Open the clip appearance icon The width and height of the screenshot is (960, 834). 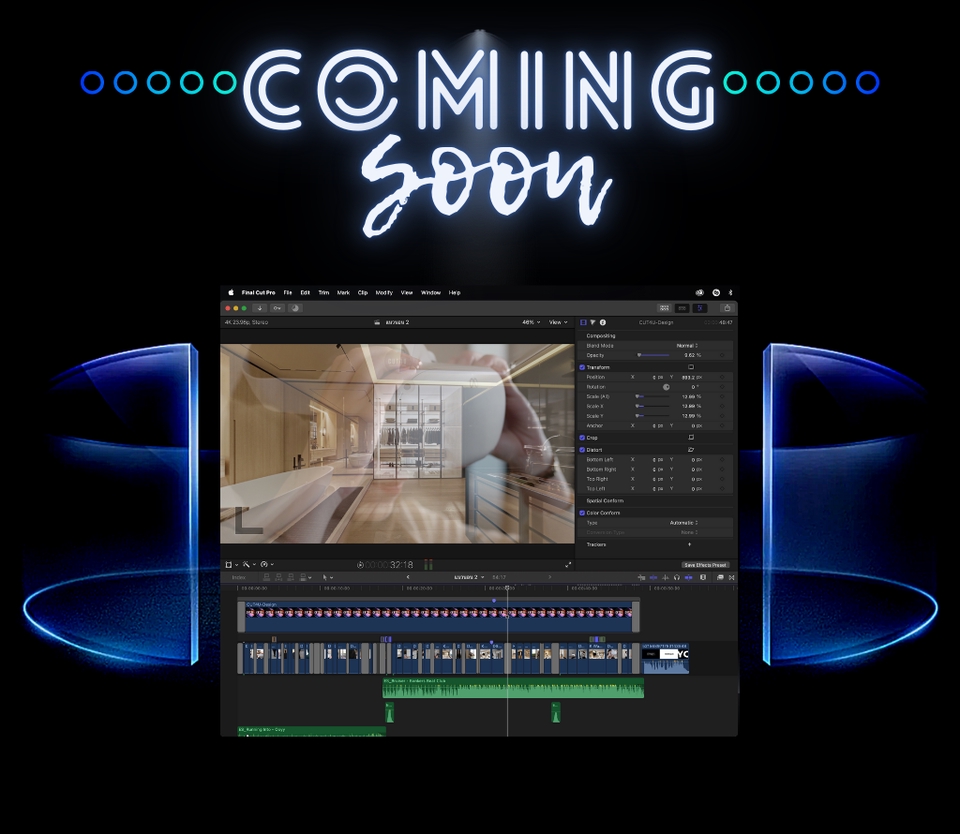click(703, 577)
